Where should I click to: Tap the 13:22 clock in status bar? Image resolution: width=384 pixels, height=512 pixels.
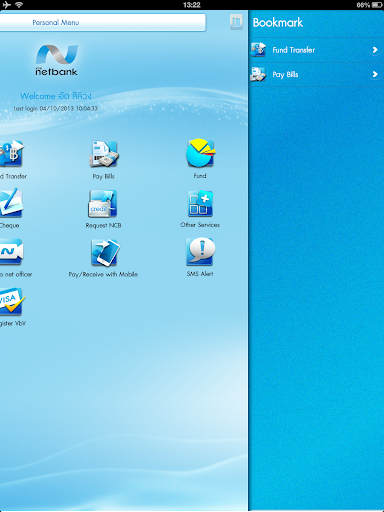(x=192, y=5)
